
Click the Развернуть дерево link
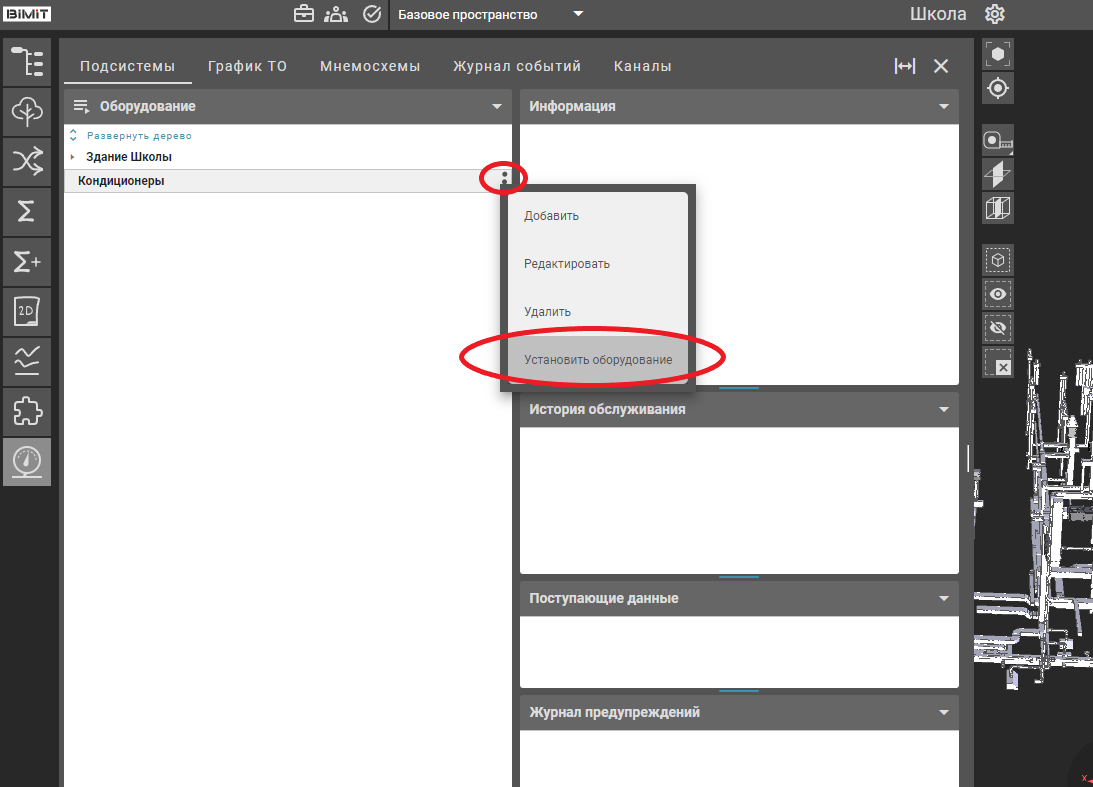[139, 135]
